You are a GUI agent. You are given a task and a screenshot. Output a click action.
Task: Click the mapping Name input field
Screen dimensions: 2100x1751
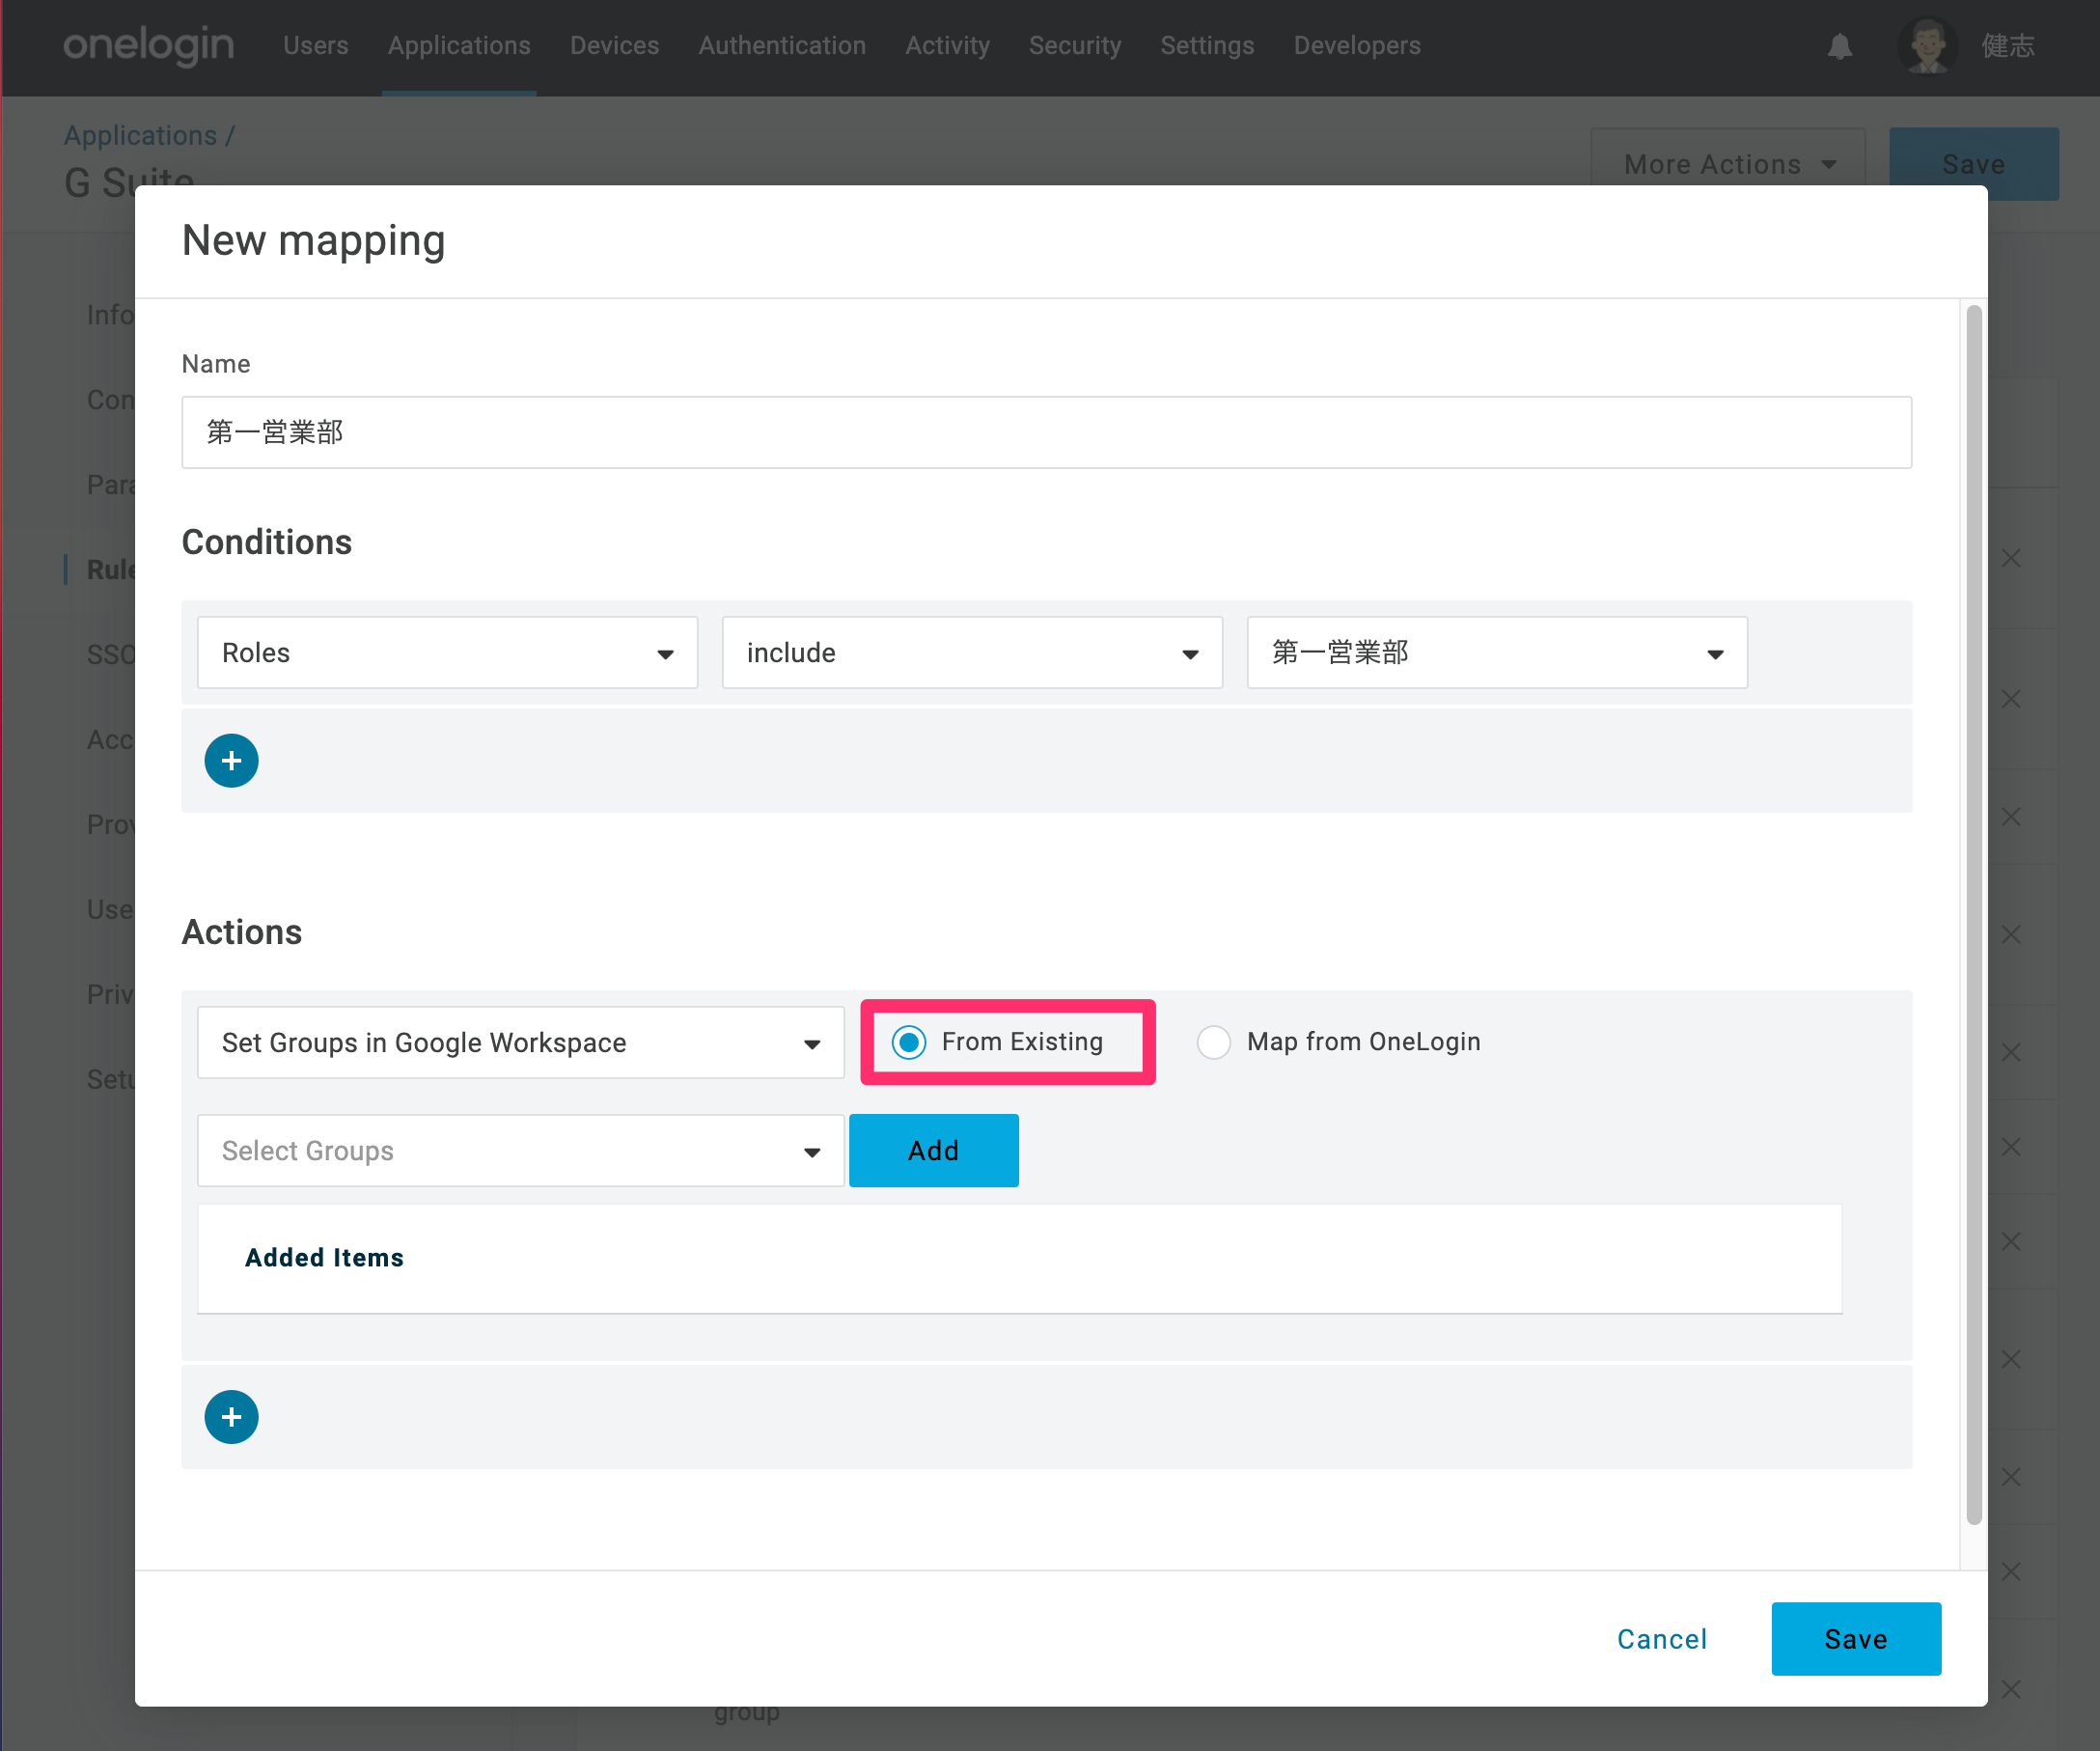click(1046, 433)
